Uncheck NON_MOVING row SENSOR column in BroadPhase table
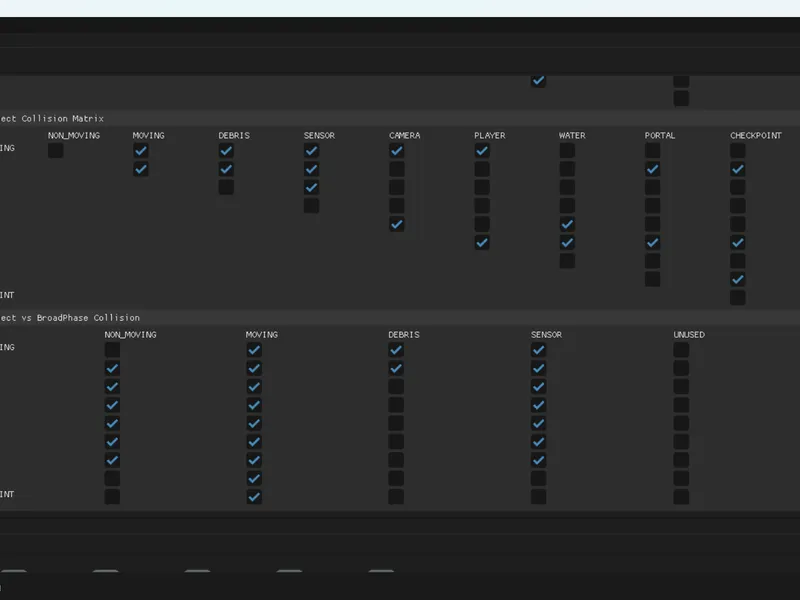Screen dimensions: 800x600 538,350
